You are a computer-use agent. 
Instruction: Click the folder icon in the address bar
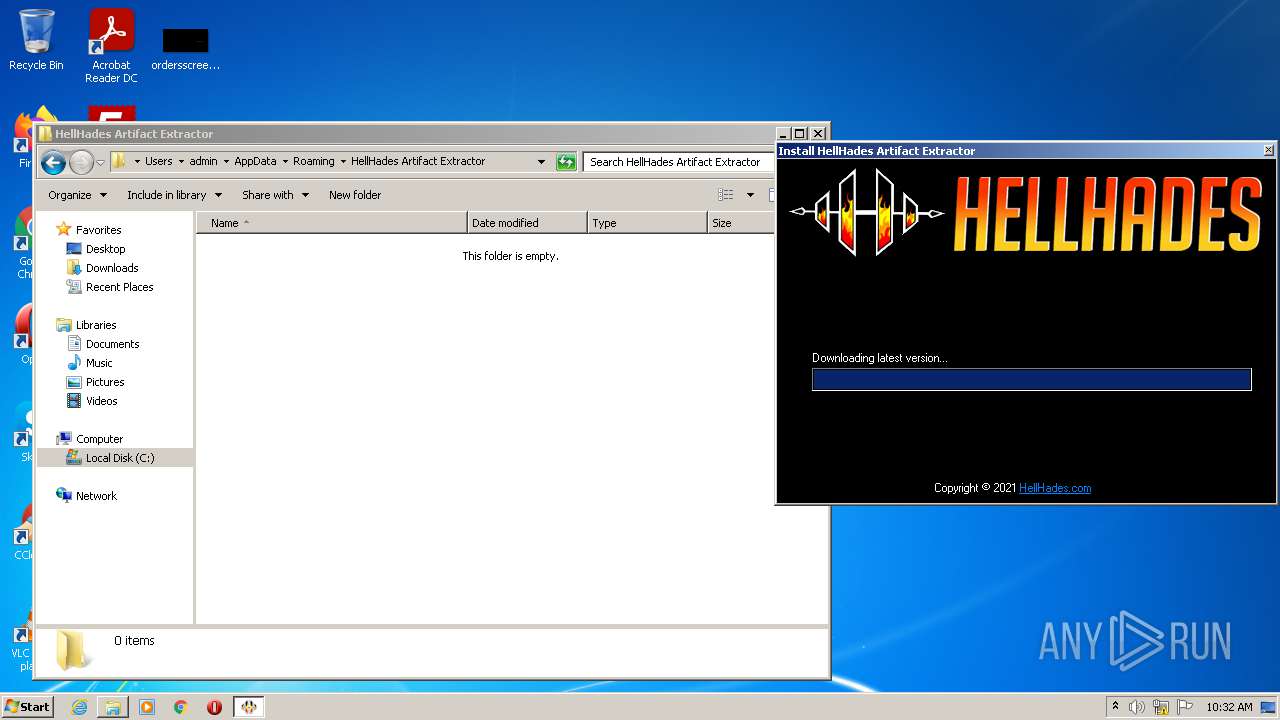[118, 161]
